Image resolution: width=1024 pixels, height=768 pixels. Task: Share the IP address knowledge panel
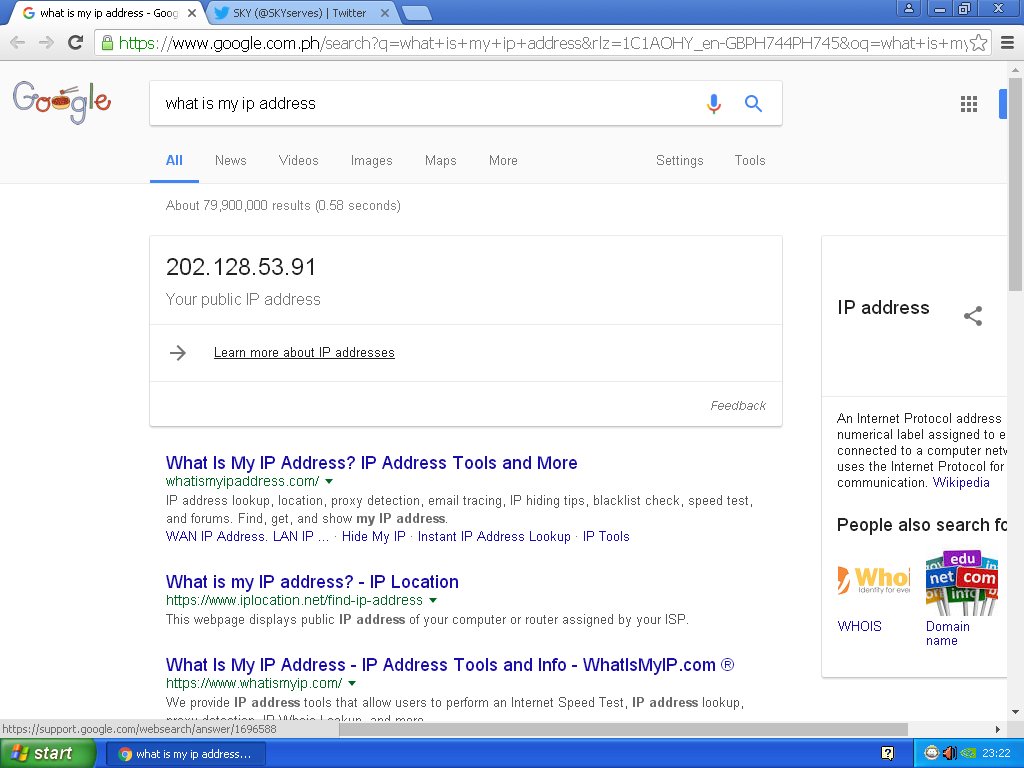972,316
